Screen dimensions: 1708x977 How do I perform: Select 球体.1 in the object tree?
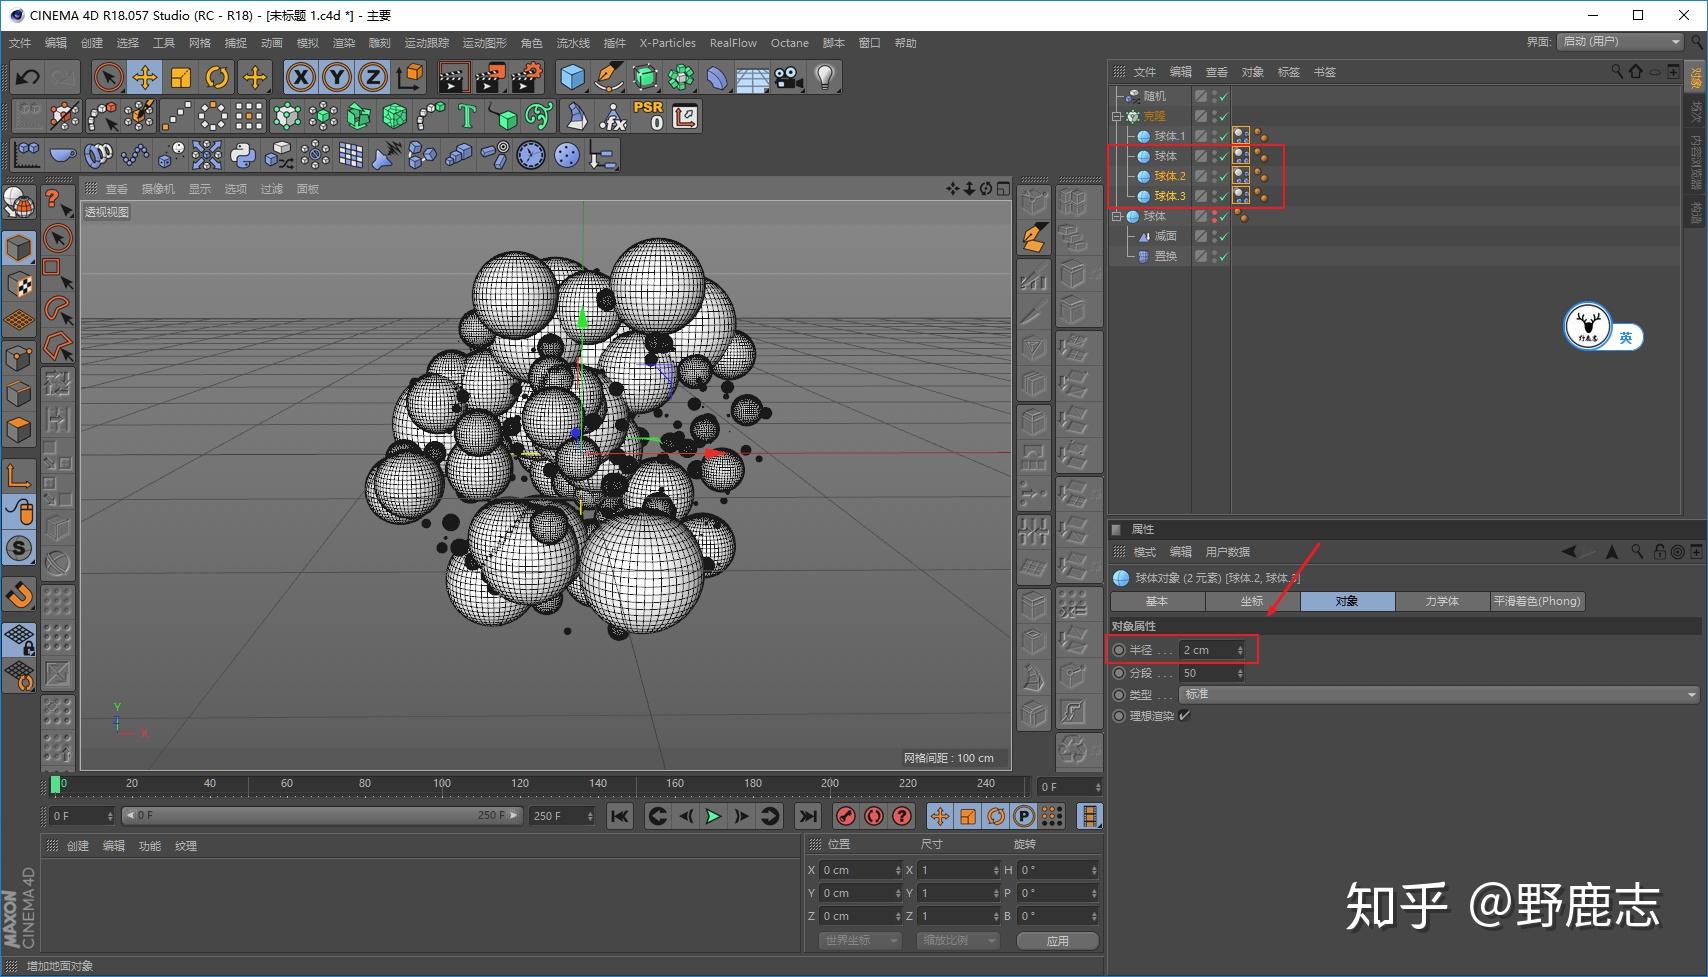pyautogui.click(x=1169, y=136)
